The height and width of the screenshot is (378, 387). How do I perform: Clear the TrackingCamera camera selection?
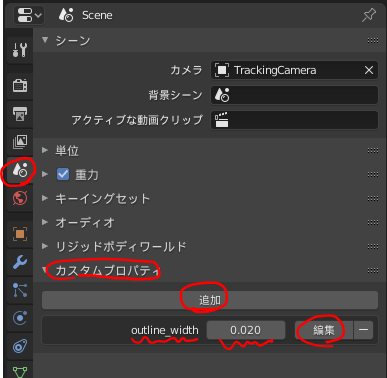pyautogui.click(x=369, y=70)
